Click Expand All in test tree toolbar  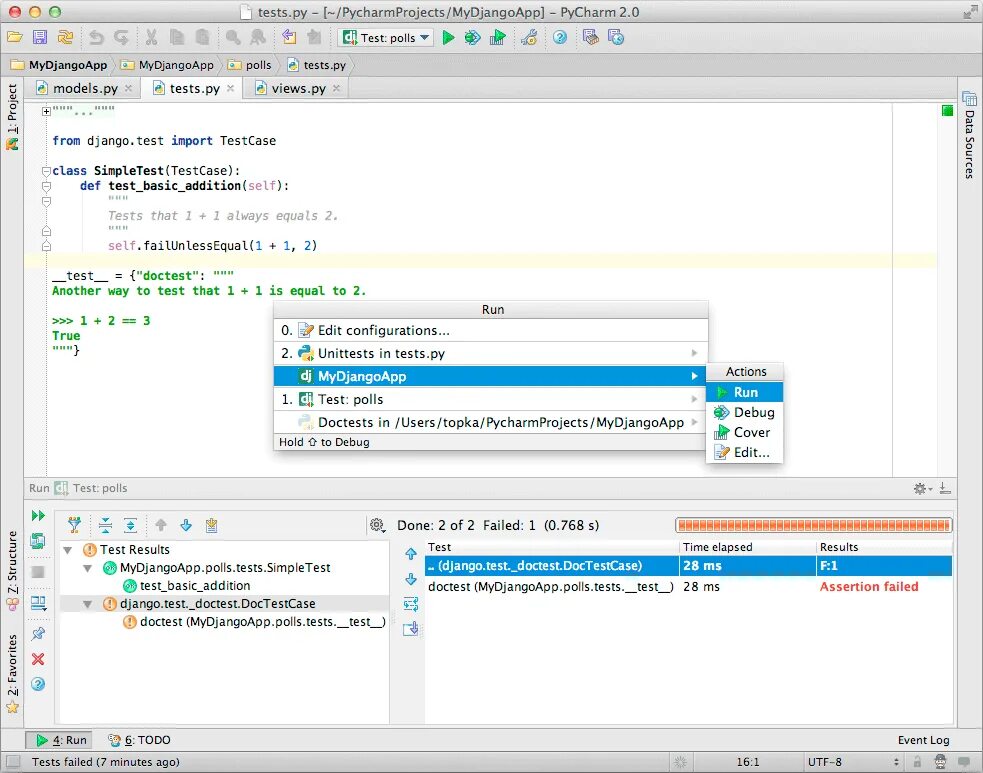[130, 525]
